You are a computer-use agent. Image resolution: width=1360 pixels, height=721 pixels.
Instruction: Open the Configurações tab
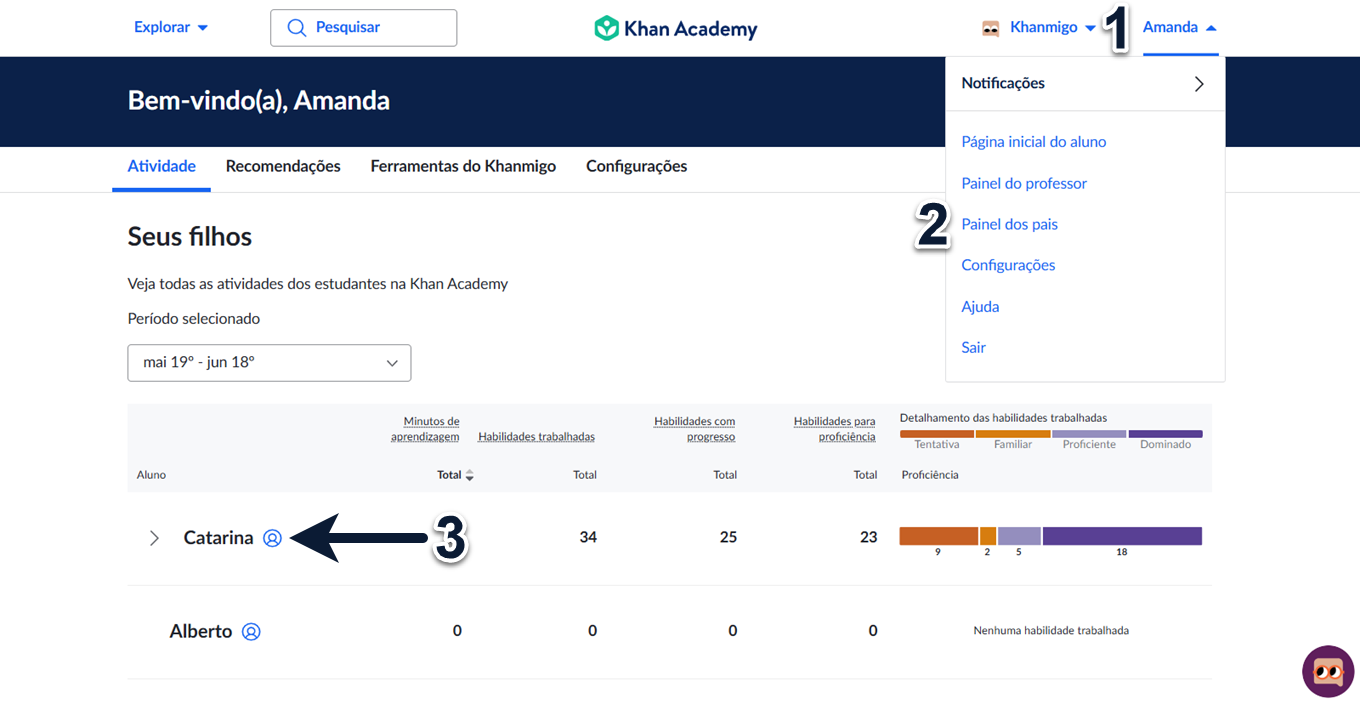click(x=637, y=167)
